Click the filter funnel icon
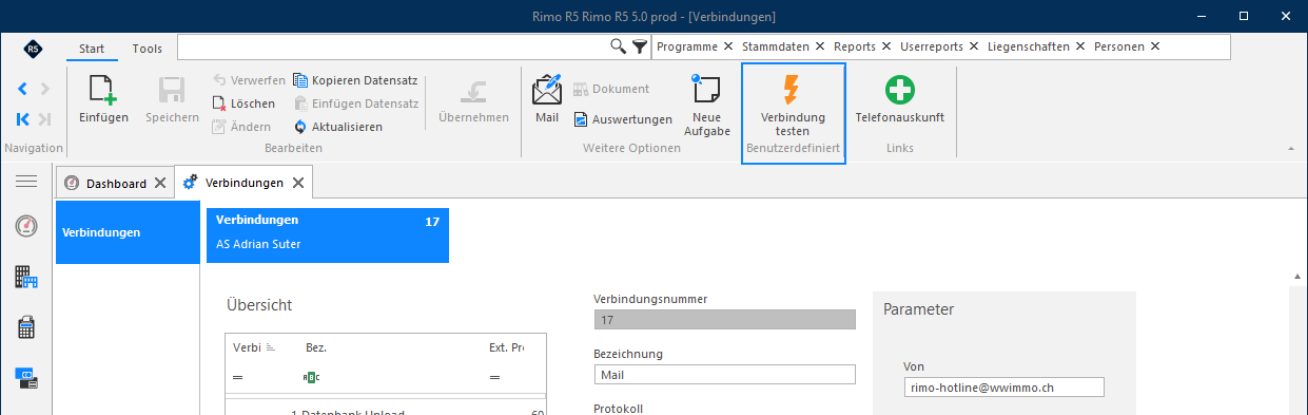Viewport: 1308px width, 415px height. click(x=640, y=46)
